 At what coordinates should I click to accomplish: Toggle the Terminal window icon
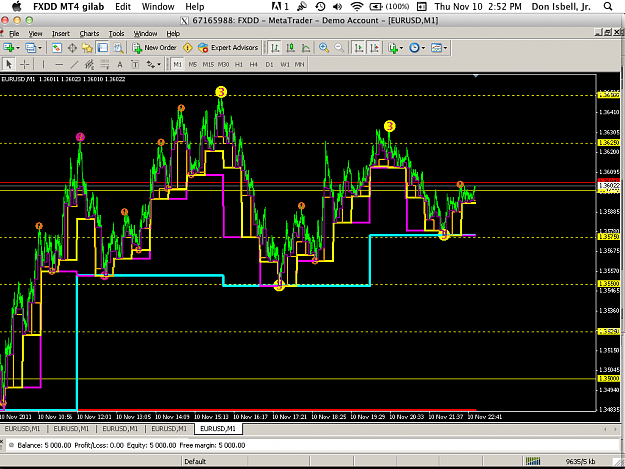[102, 48]
